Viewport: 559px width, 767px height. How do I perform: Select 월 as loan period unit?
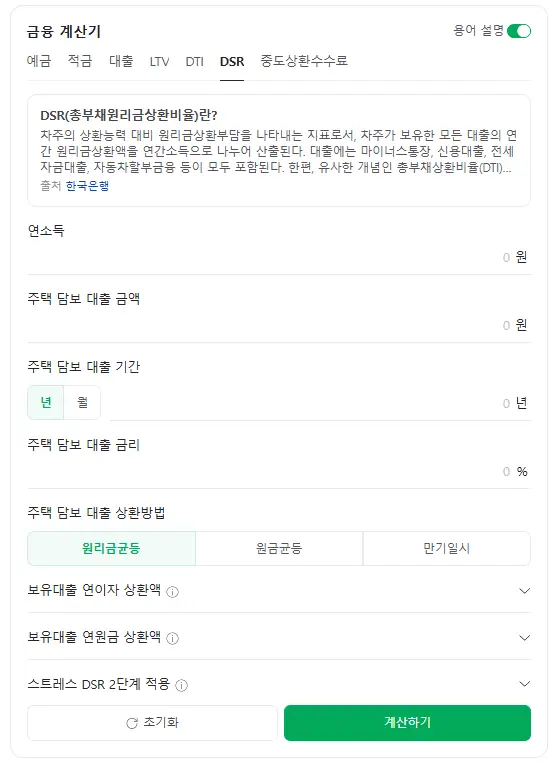coord(82,403)
